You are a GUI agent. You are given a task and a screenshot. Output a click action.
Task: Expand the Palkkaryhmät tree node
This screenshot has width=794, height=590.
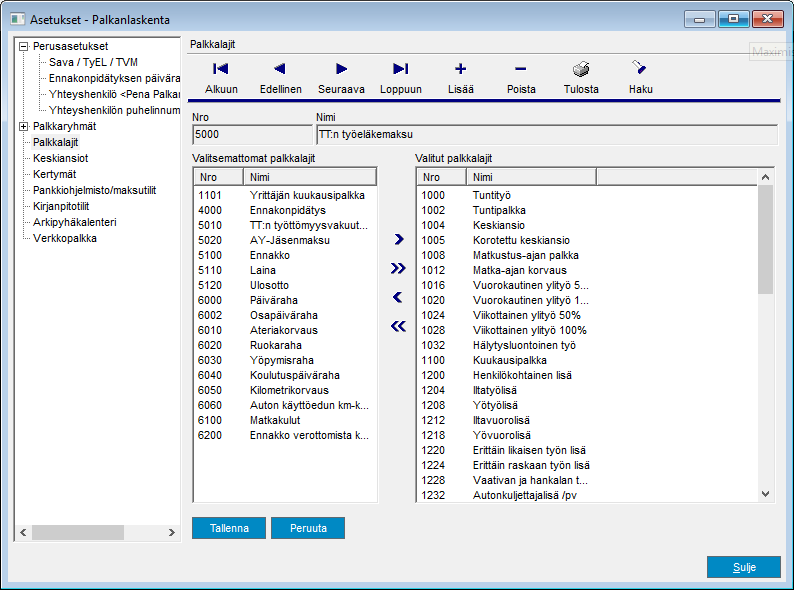[x=23, y=127]
